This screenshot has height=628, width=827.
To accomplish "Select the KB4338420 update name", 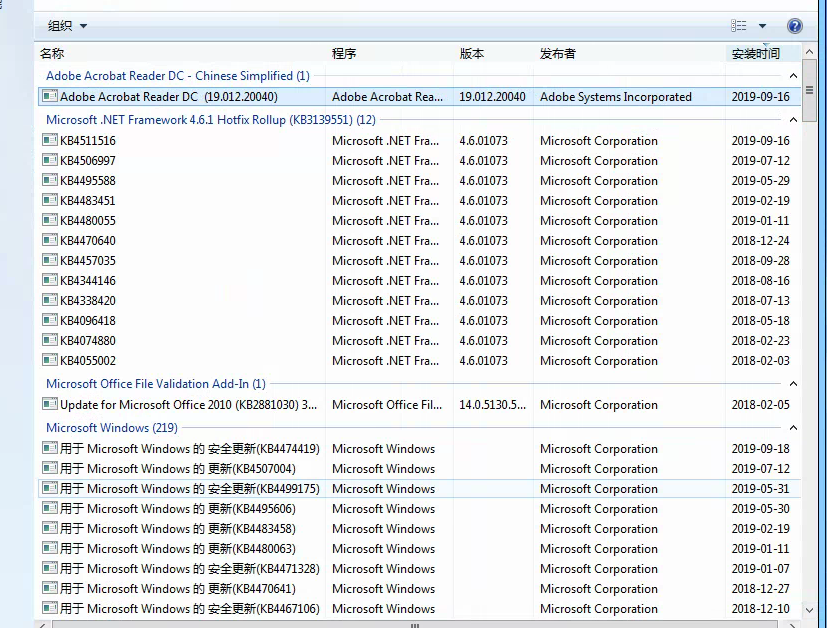I will tap(88, 301).
